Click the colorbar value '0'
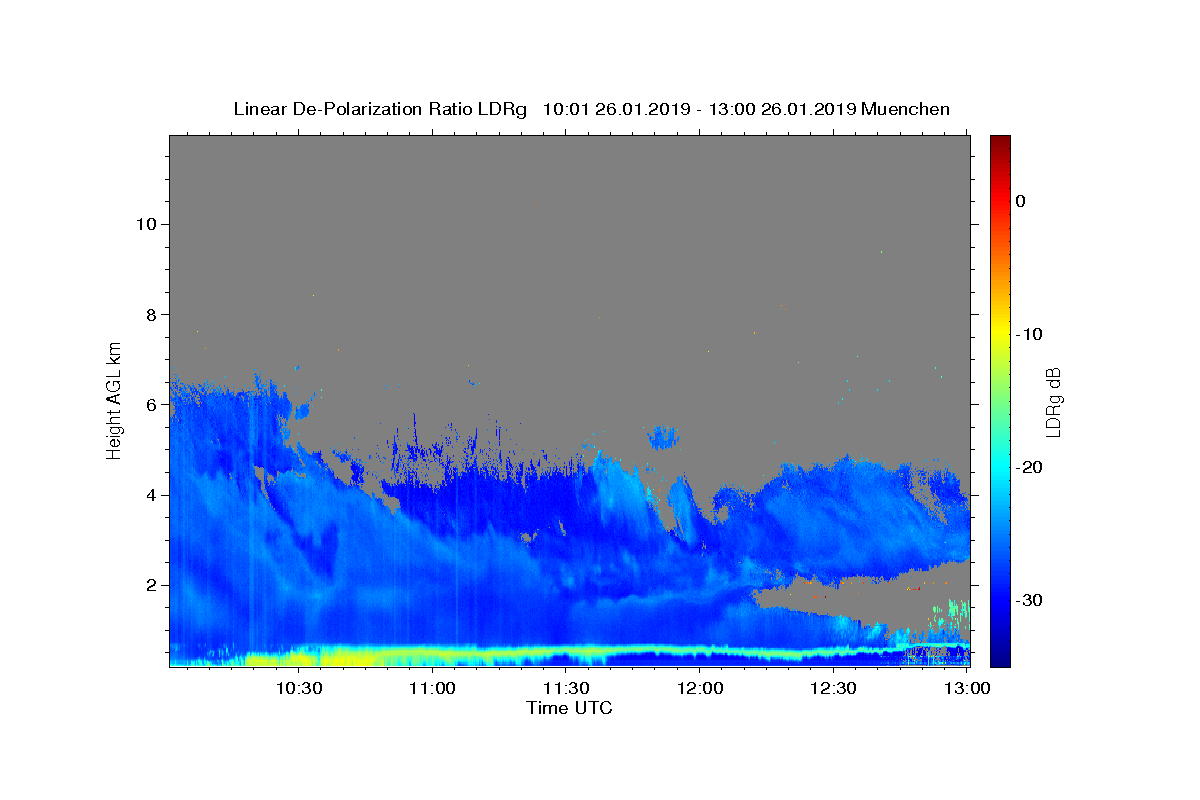1200x800 pixels. [1020, 201]
